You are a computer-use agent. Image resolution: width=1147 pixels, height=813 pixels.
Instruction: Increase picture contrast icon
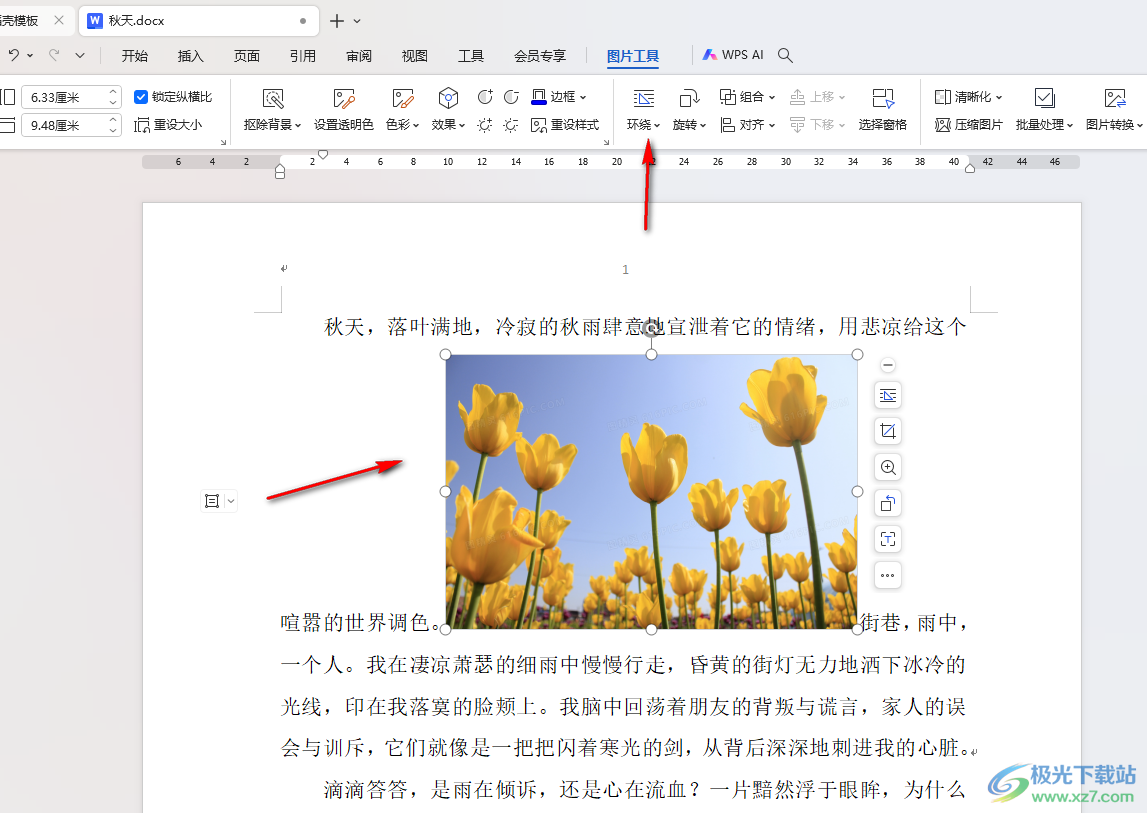point(485,97)
